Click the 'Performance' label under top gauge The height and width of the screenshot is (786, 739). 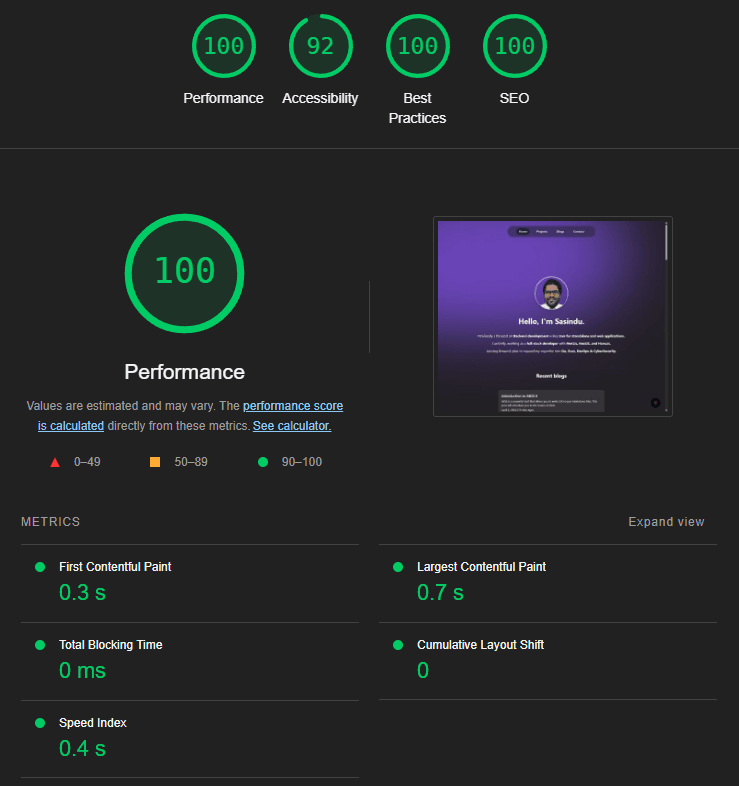coord(223,98)
